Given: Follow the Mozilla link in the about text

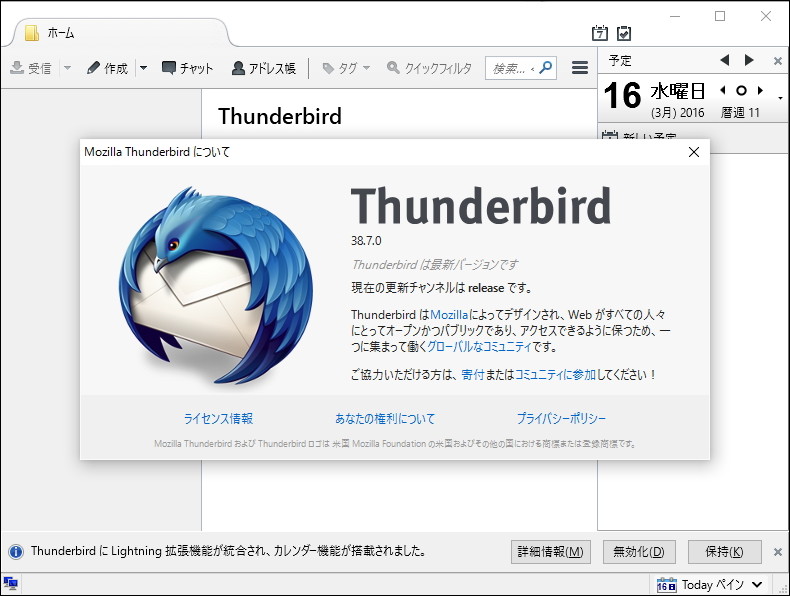Looking at the screenshot, I should click(449, 315).
